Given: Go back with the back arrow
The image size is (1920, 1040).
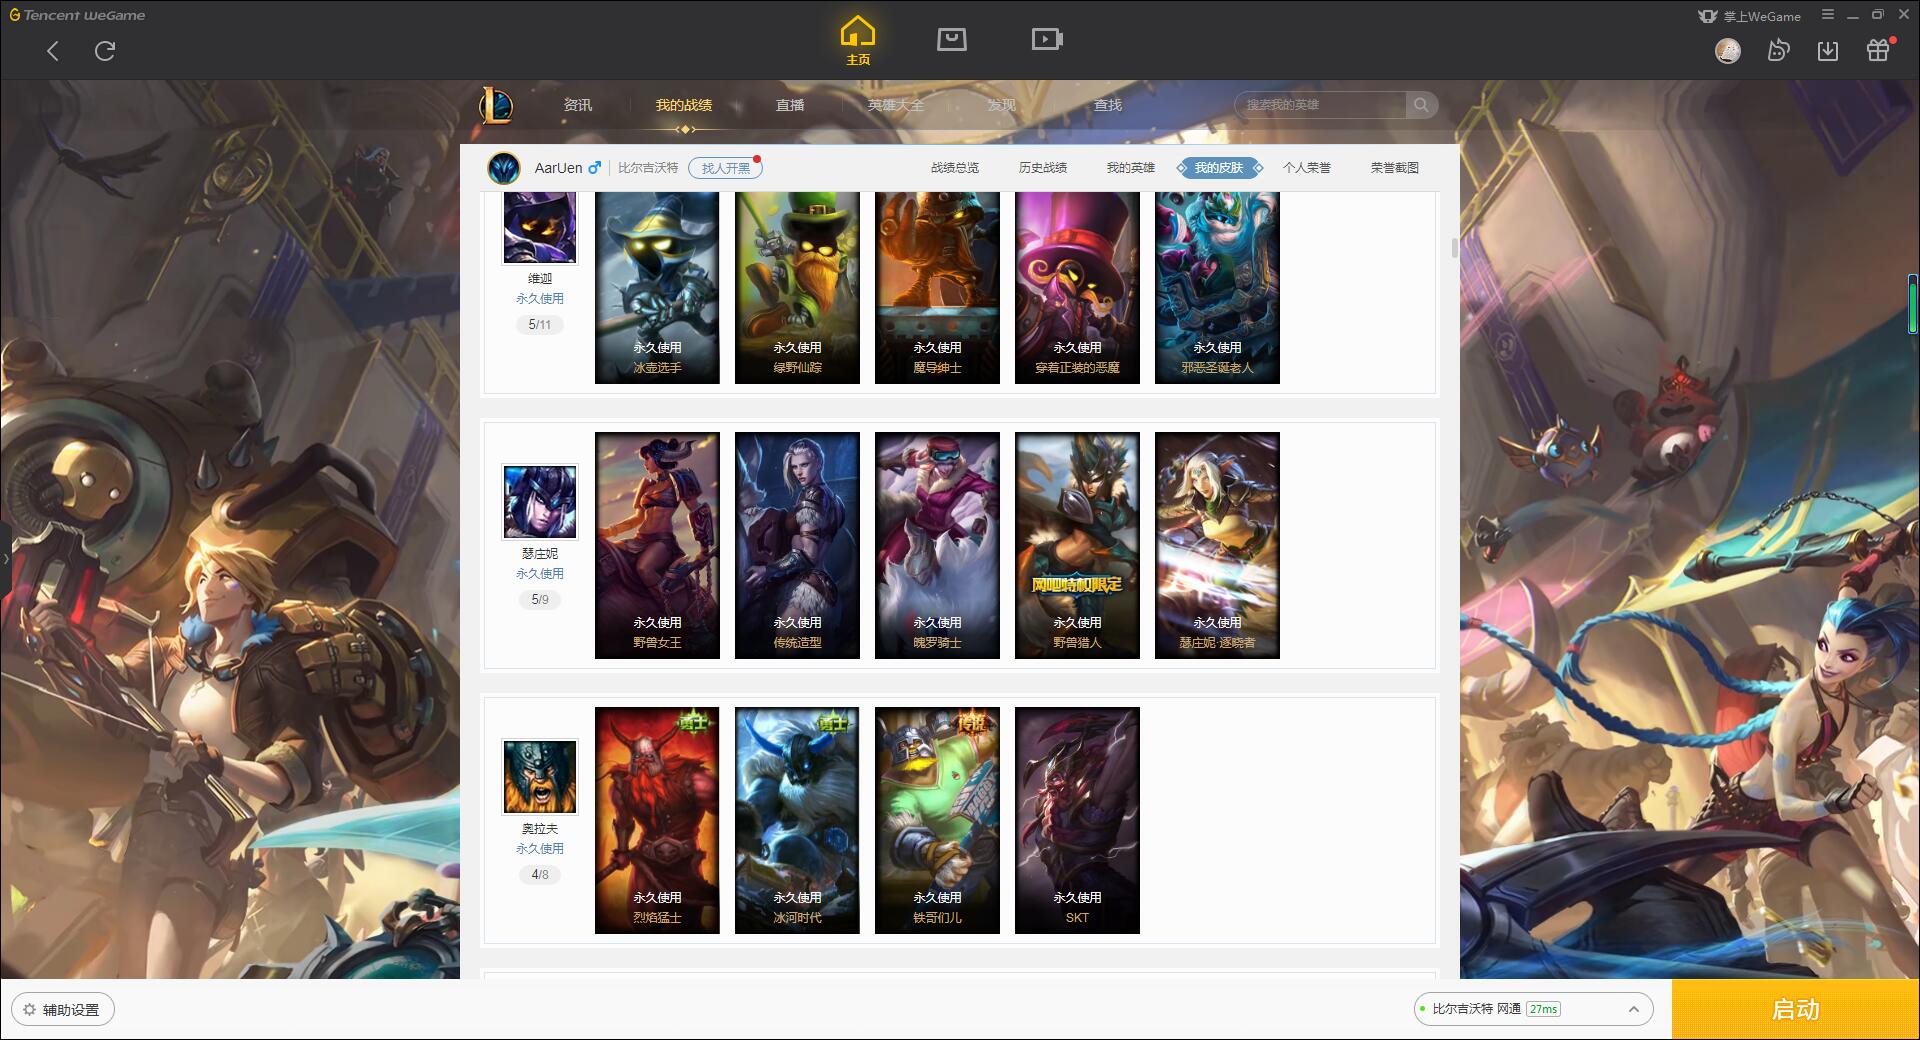Looking at the screenshot, I should 53,51.
